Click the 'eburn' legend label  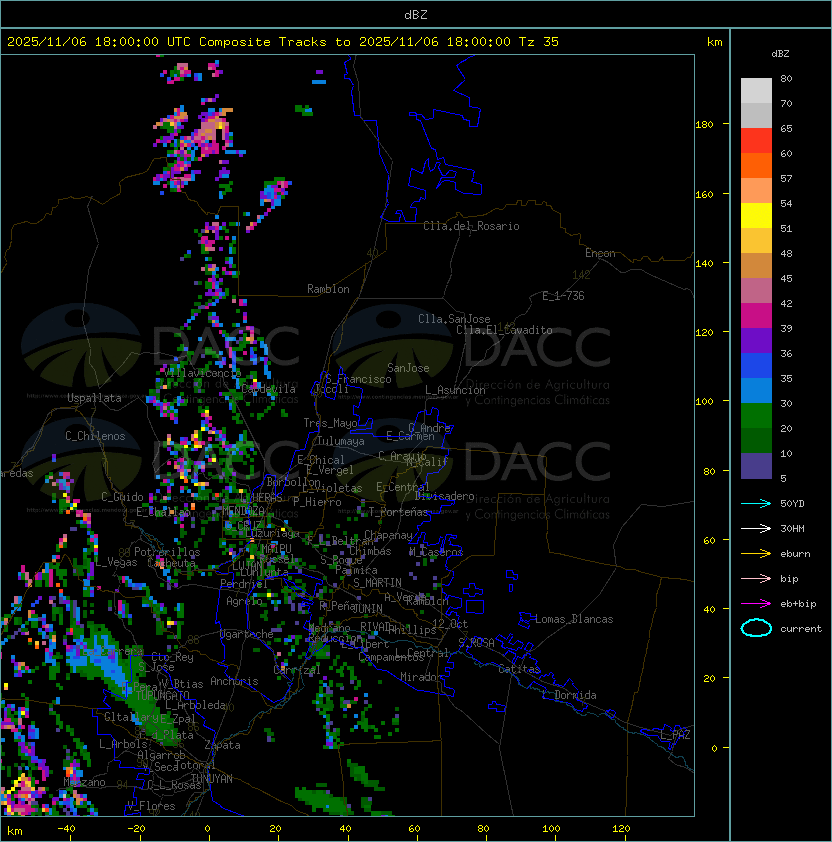(x=795, y=554)
